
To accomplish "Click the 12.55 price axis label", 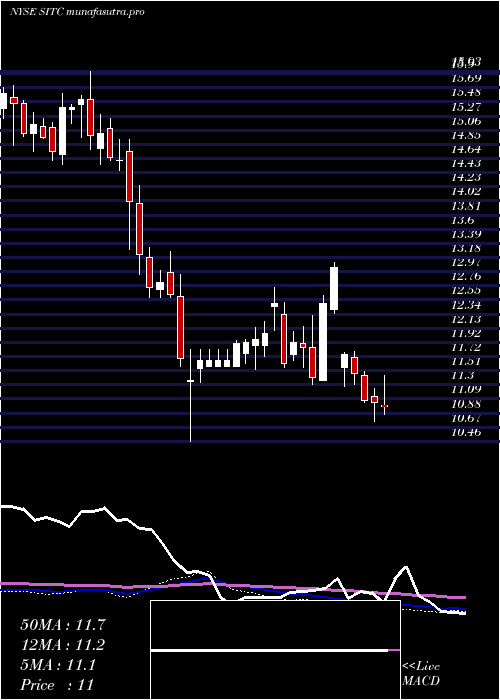I will pyautogui.click(x=466, y=291).
